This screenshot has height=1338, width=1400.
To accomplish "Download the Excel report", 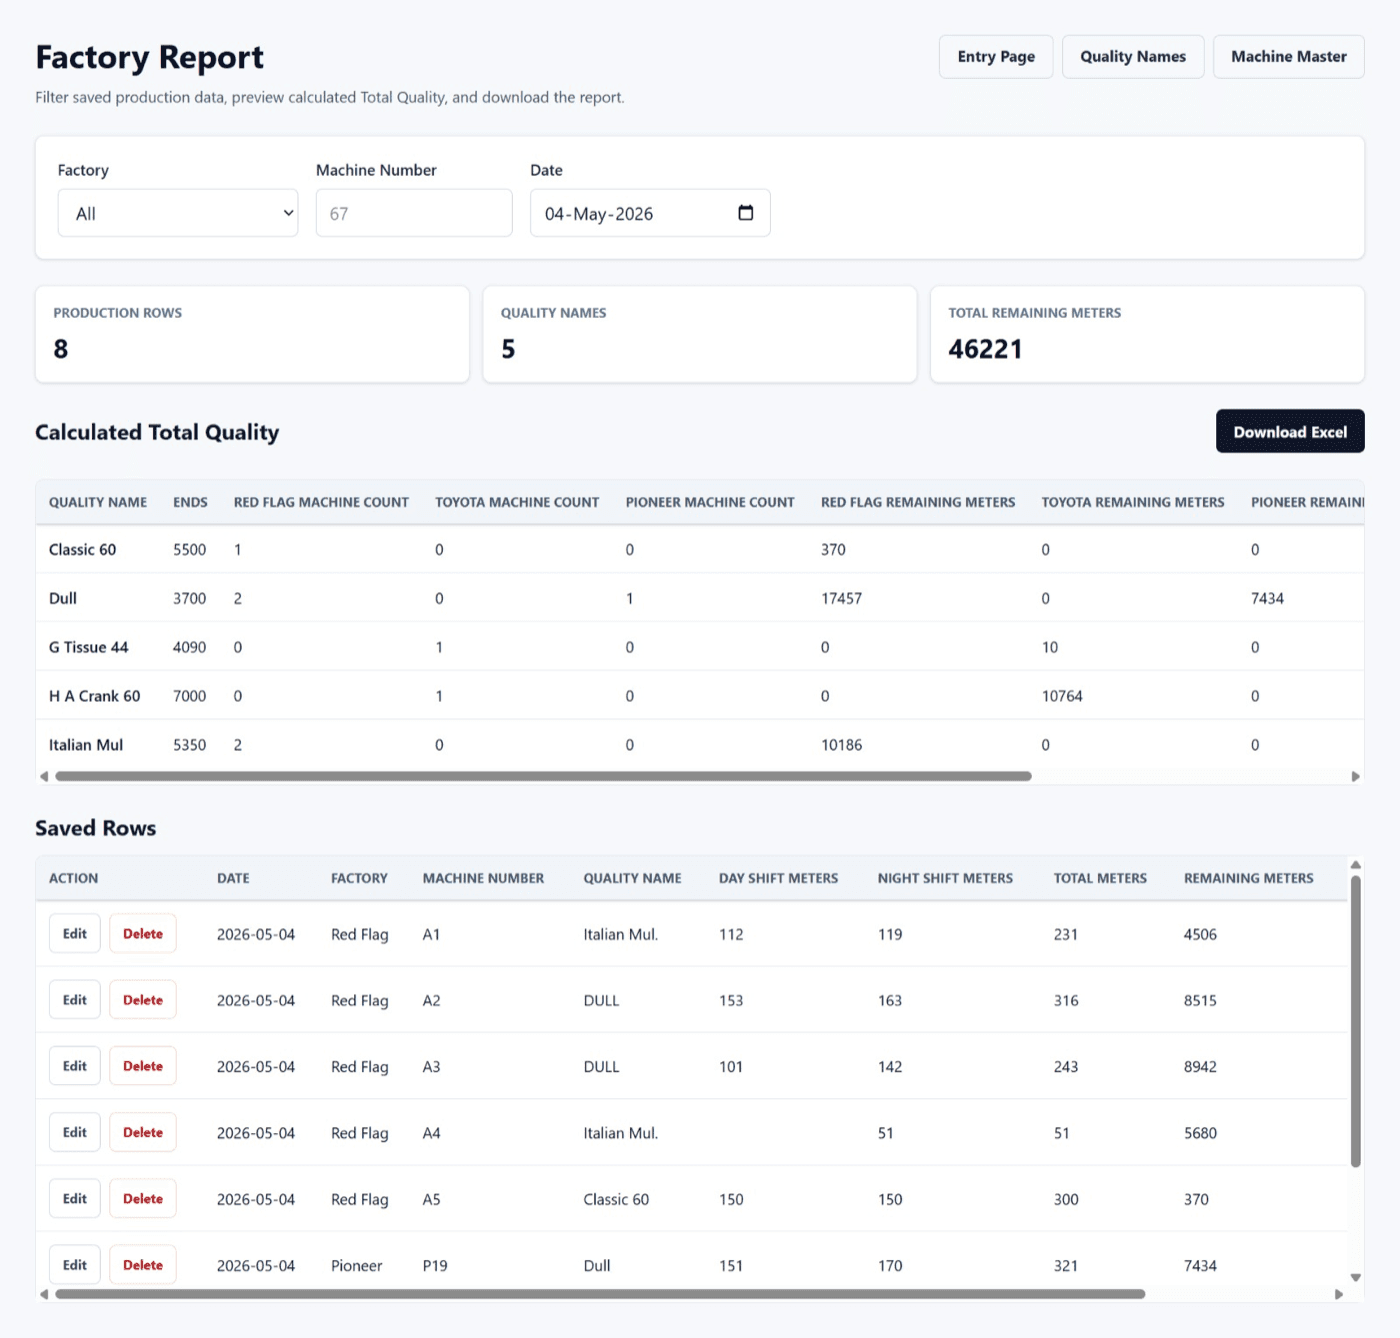I will click(1290, 431).
